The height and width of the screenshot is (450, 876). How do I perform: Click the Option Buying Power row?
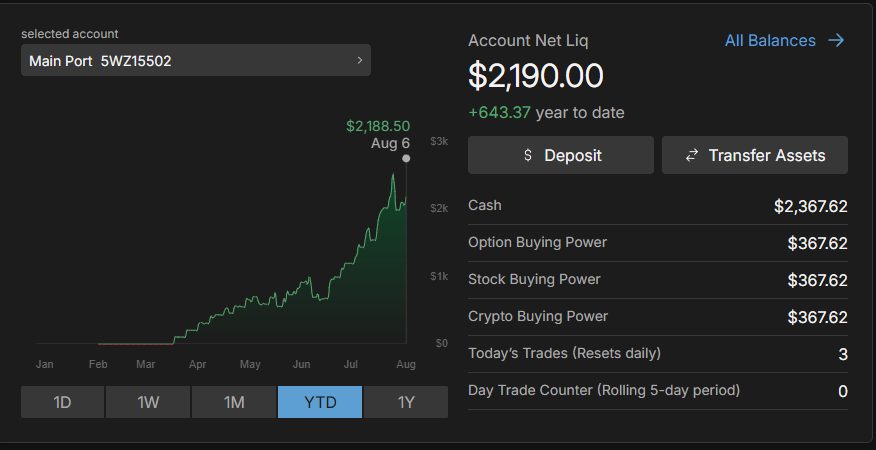[x=657, y=243]
